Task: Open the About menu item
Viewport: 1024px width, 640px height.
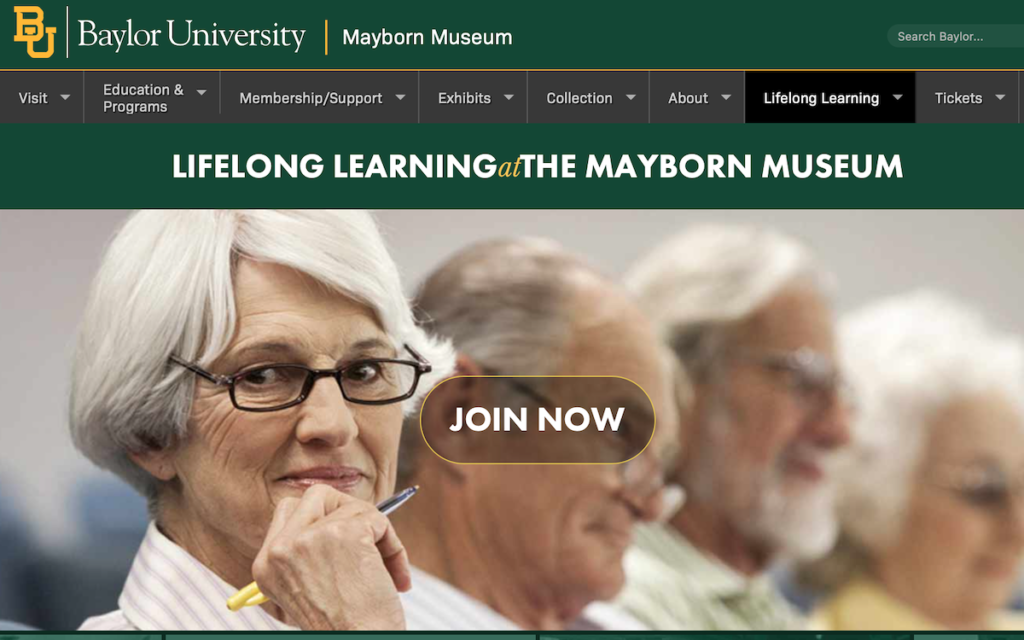Action: click(688, 98)
